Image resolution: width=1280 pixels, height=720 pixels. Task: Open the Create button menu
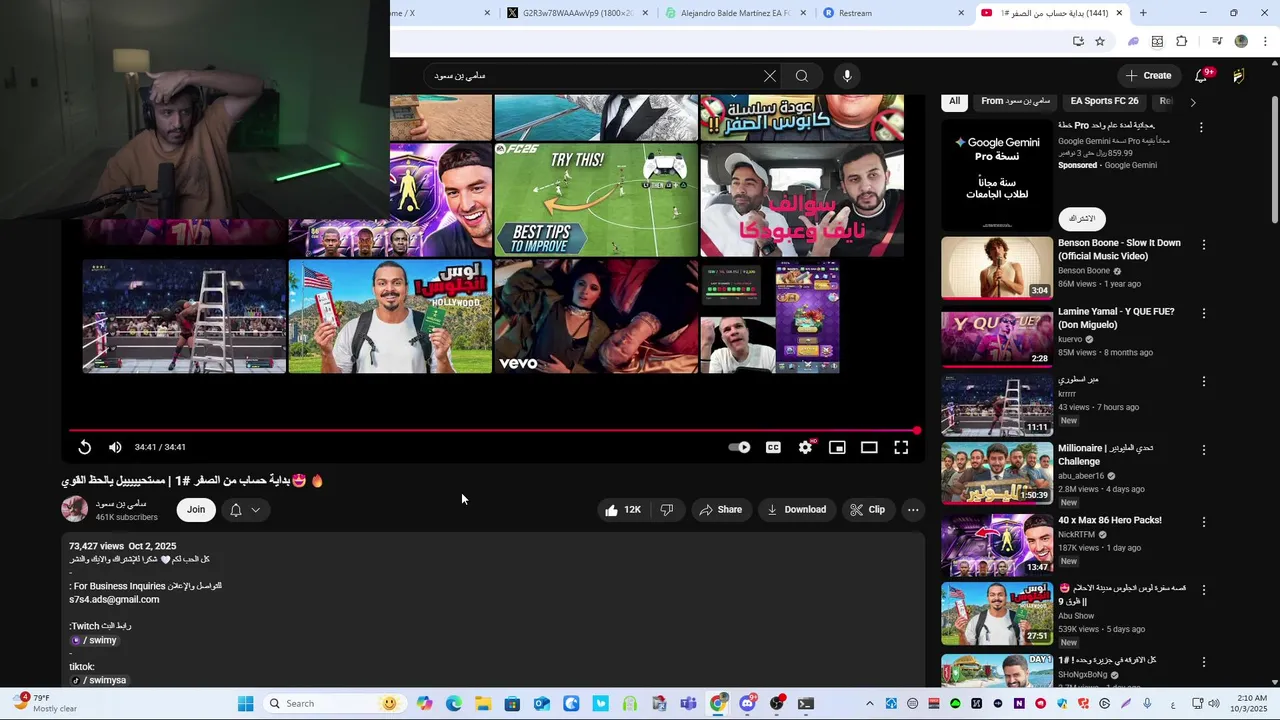(x=1148, y=76)
